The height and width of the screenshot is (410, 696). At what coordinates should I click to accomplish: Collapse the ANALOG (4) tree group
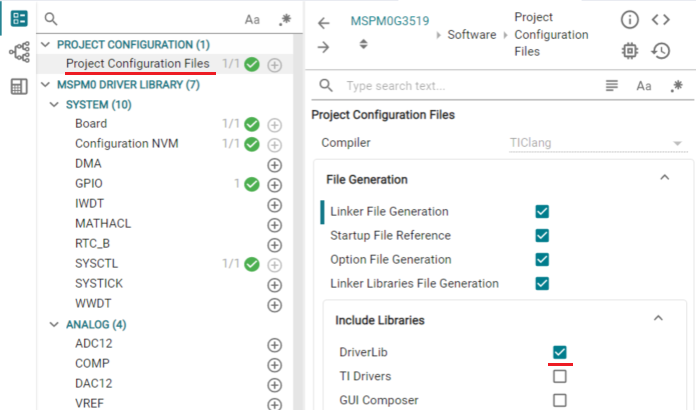(x=53, y=325)
